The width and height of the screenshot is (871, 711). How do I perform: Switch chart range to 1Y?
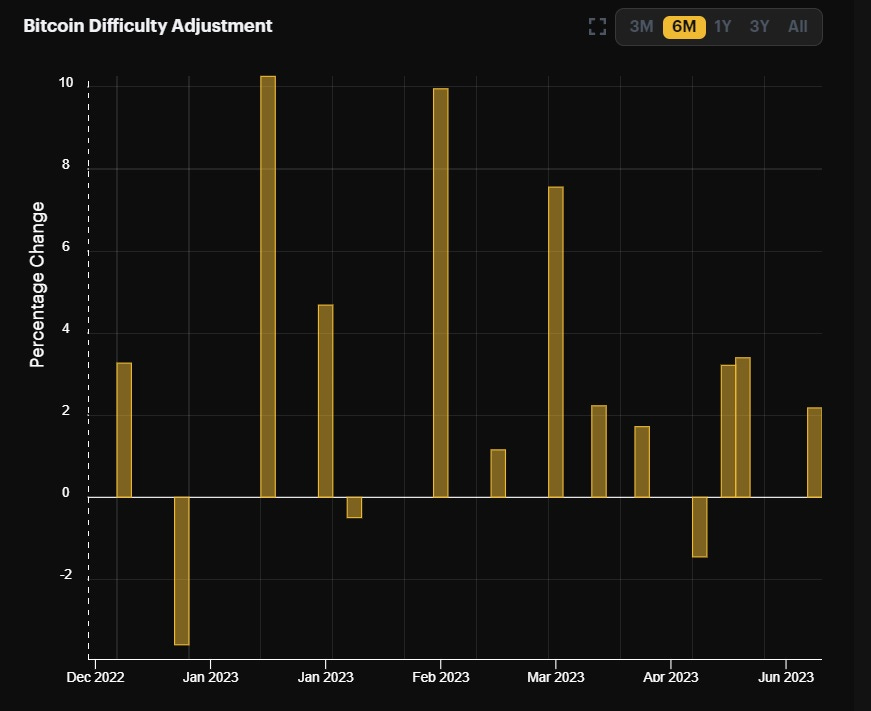(722, 26)
